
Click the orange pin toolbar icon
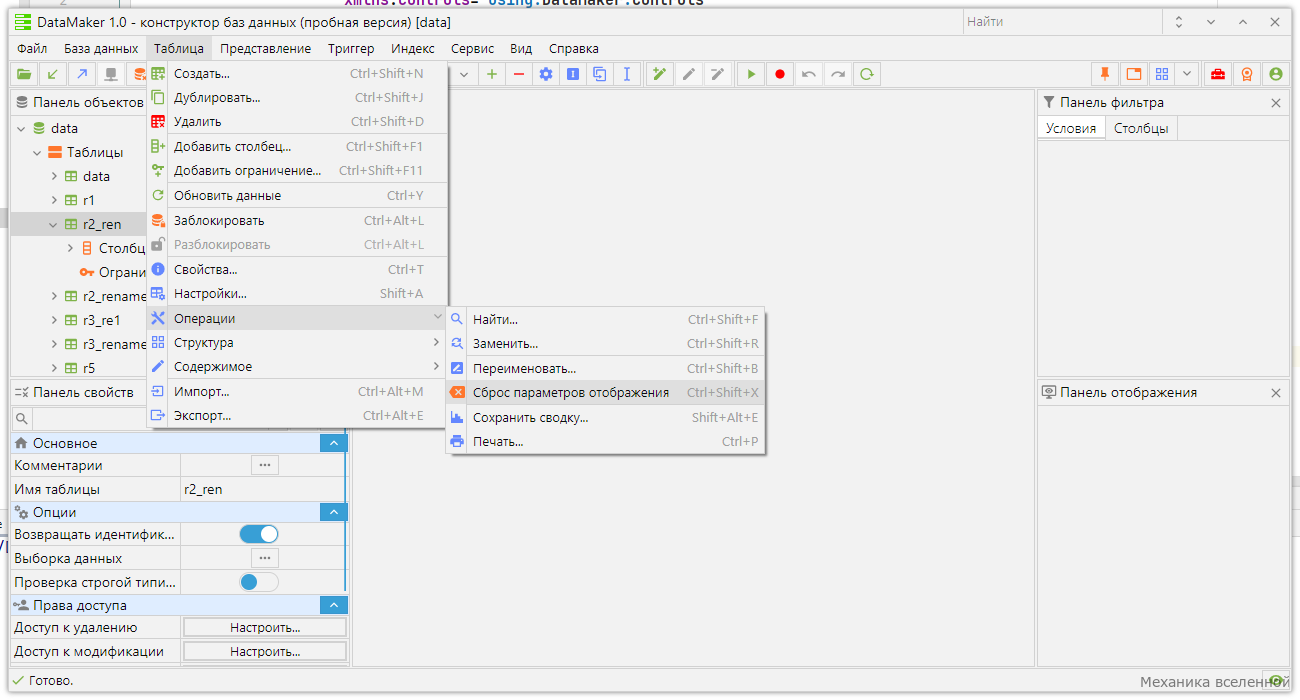click(x=1105, y=74)
